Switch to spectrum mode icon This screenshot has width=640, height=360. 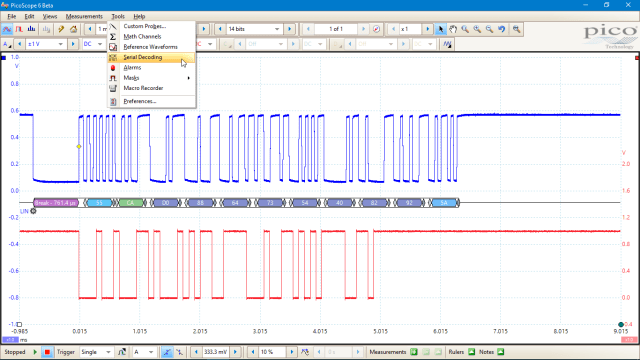[x=31, y=29]
